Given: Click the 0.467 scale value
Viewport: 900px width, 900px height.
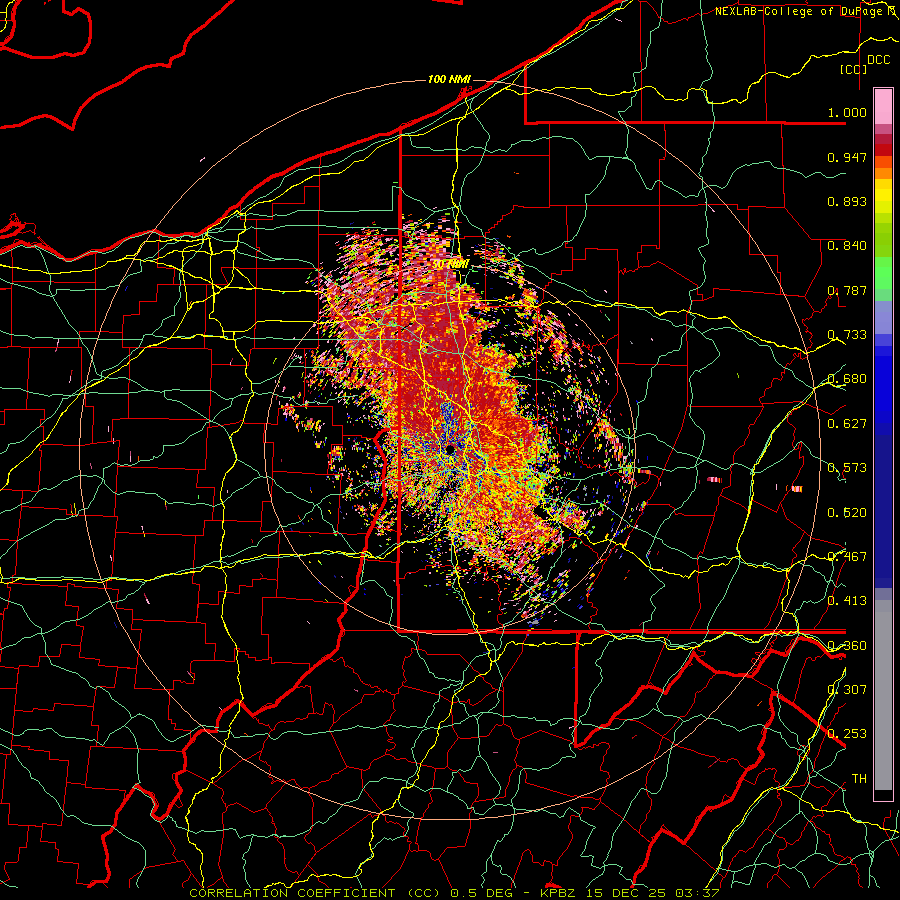Looking at the screenshot, I should tap(847, 557).
